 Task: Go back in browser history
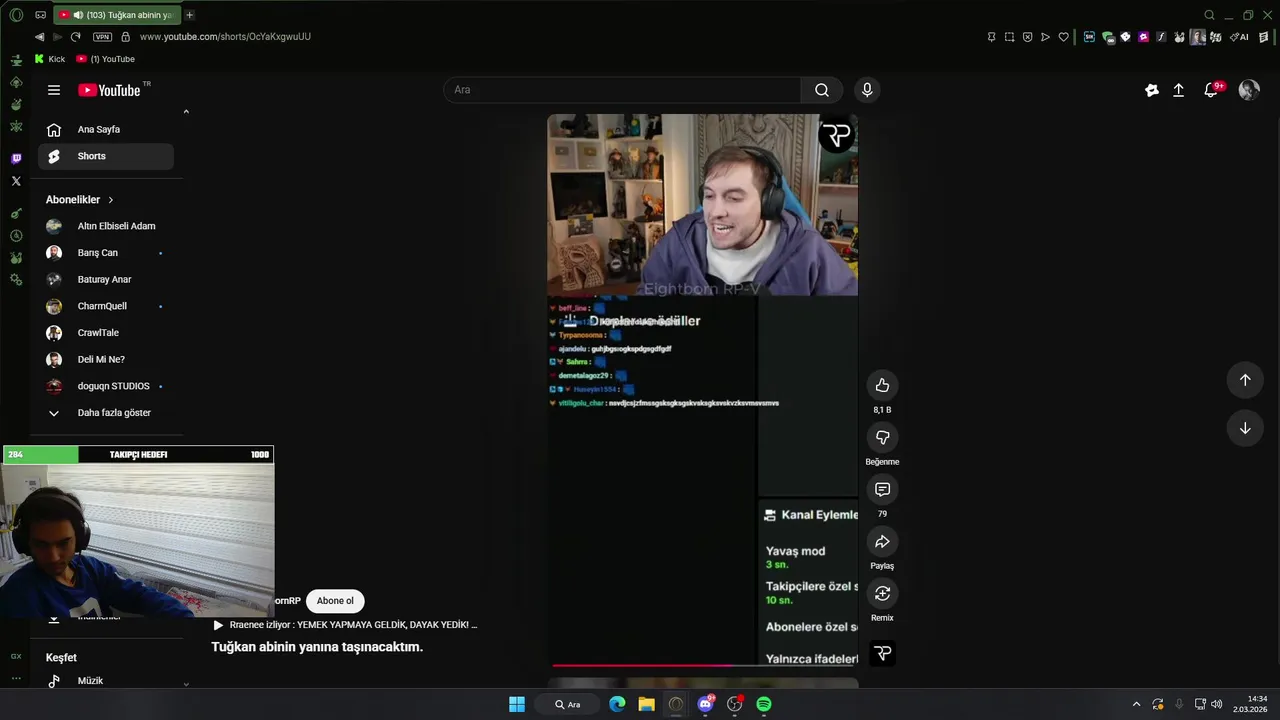tap(39, 37)
